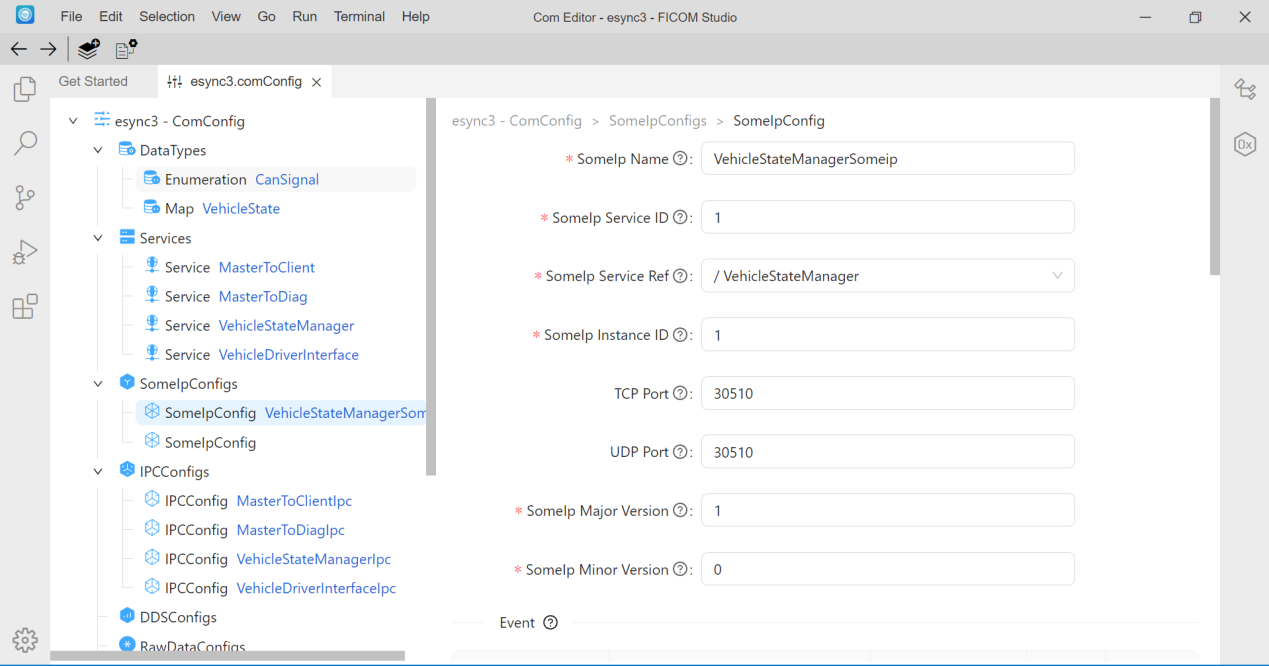
Task: Open the Go menu
Action: click(266, 16)
